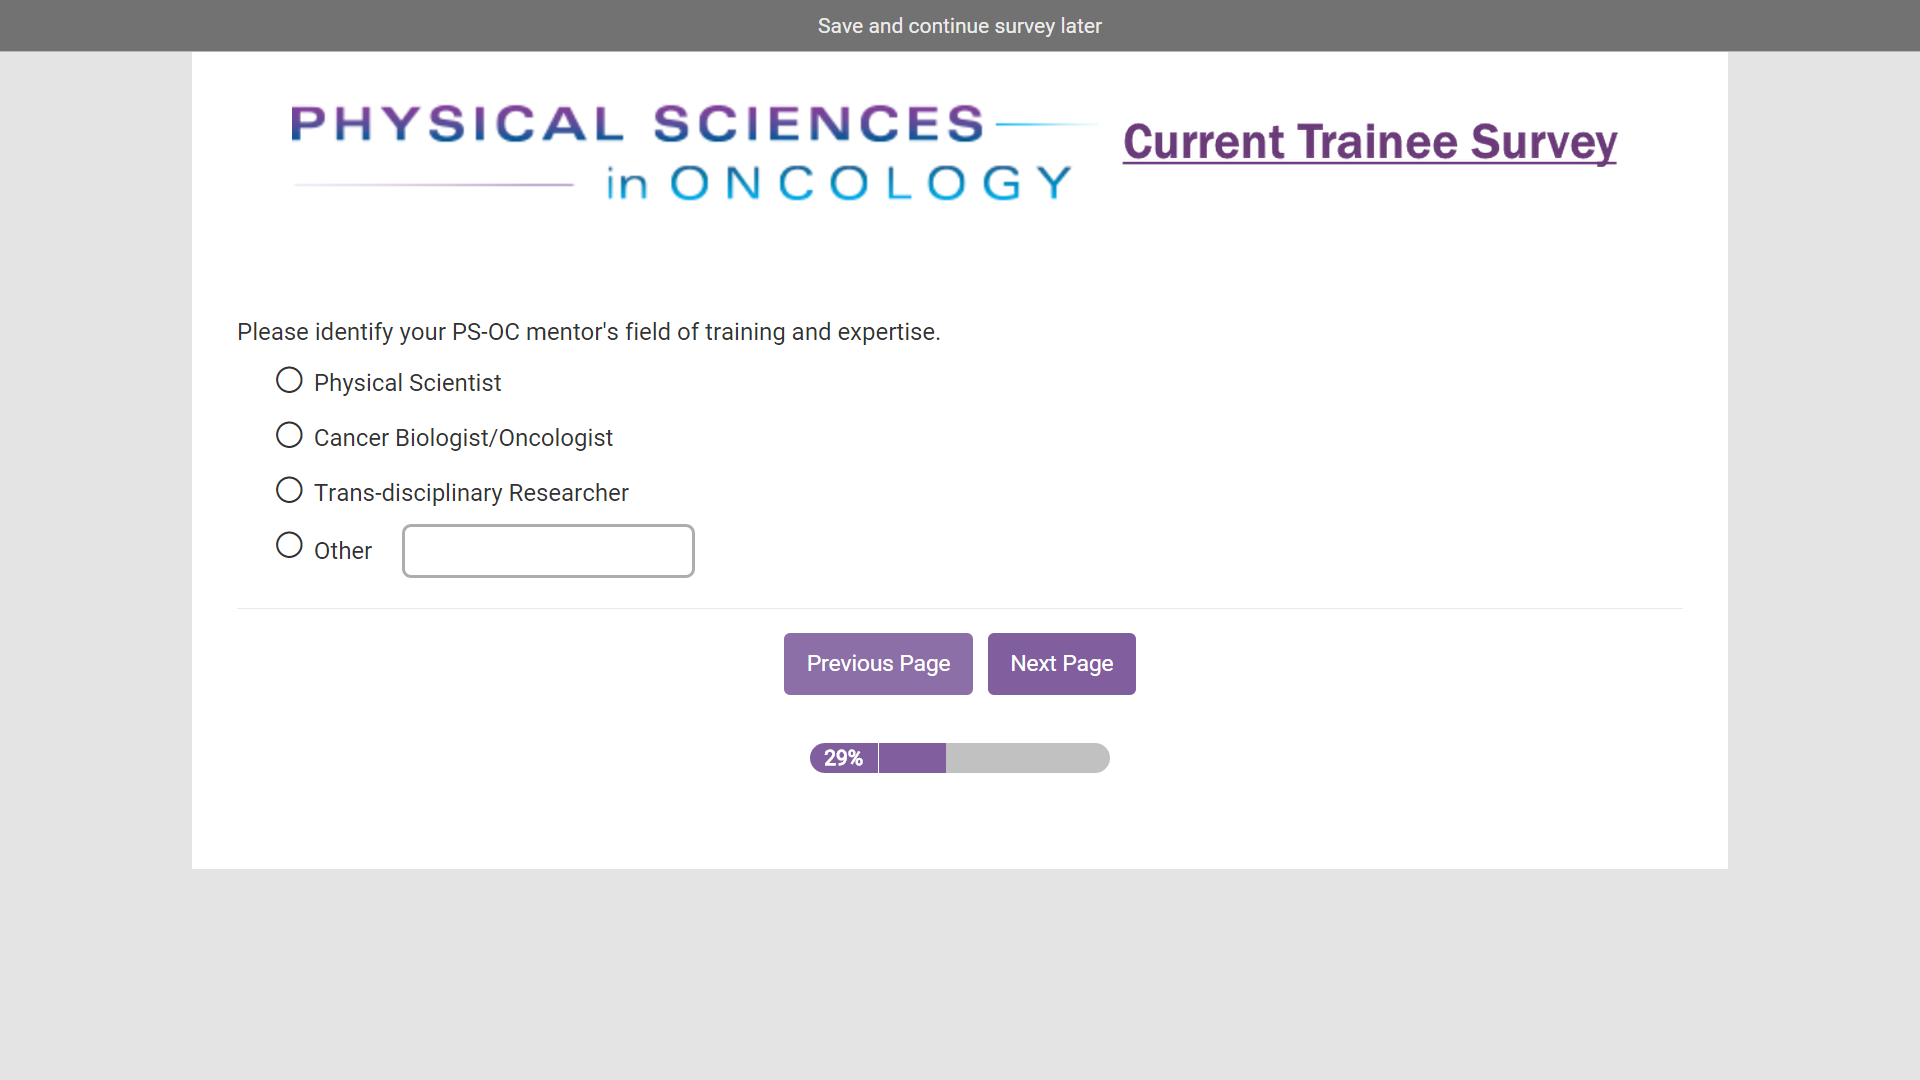Screen dimensions: 1920x1080
Task: Click the gray top banner bar
Action: tap(400, 26)
